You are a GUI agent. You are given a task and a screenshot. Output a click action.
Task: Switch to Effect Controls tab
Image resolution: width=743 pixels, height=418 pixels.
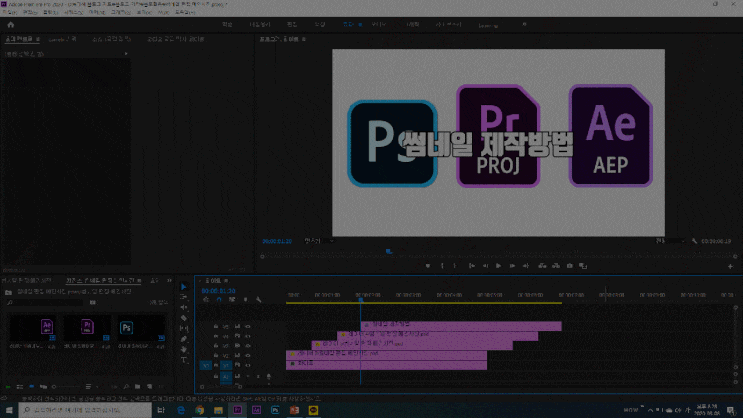[20, 39]
